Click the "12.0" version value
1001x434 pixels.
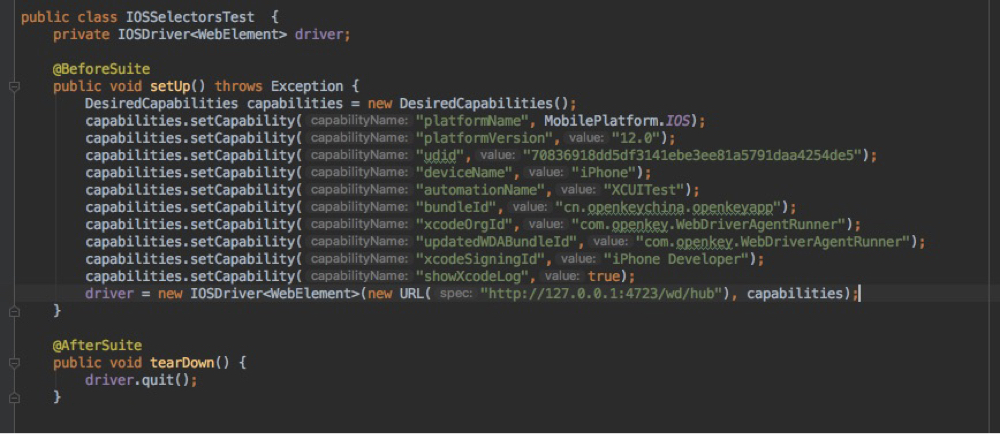click(638, 138)
